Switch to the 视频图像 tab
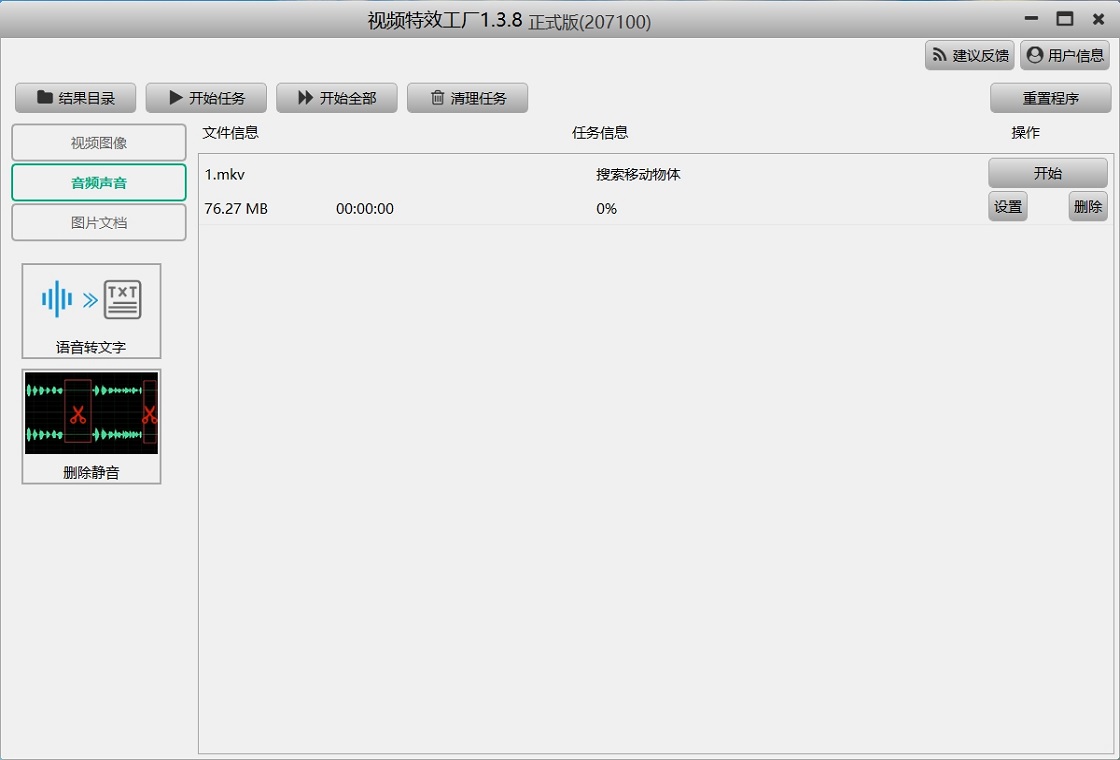The width and height of the screenshot is (1120, 760). [x=99, y=143]
